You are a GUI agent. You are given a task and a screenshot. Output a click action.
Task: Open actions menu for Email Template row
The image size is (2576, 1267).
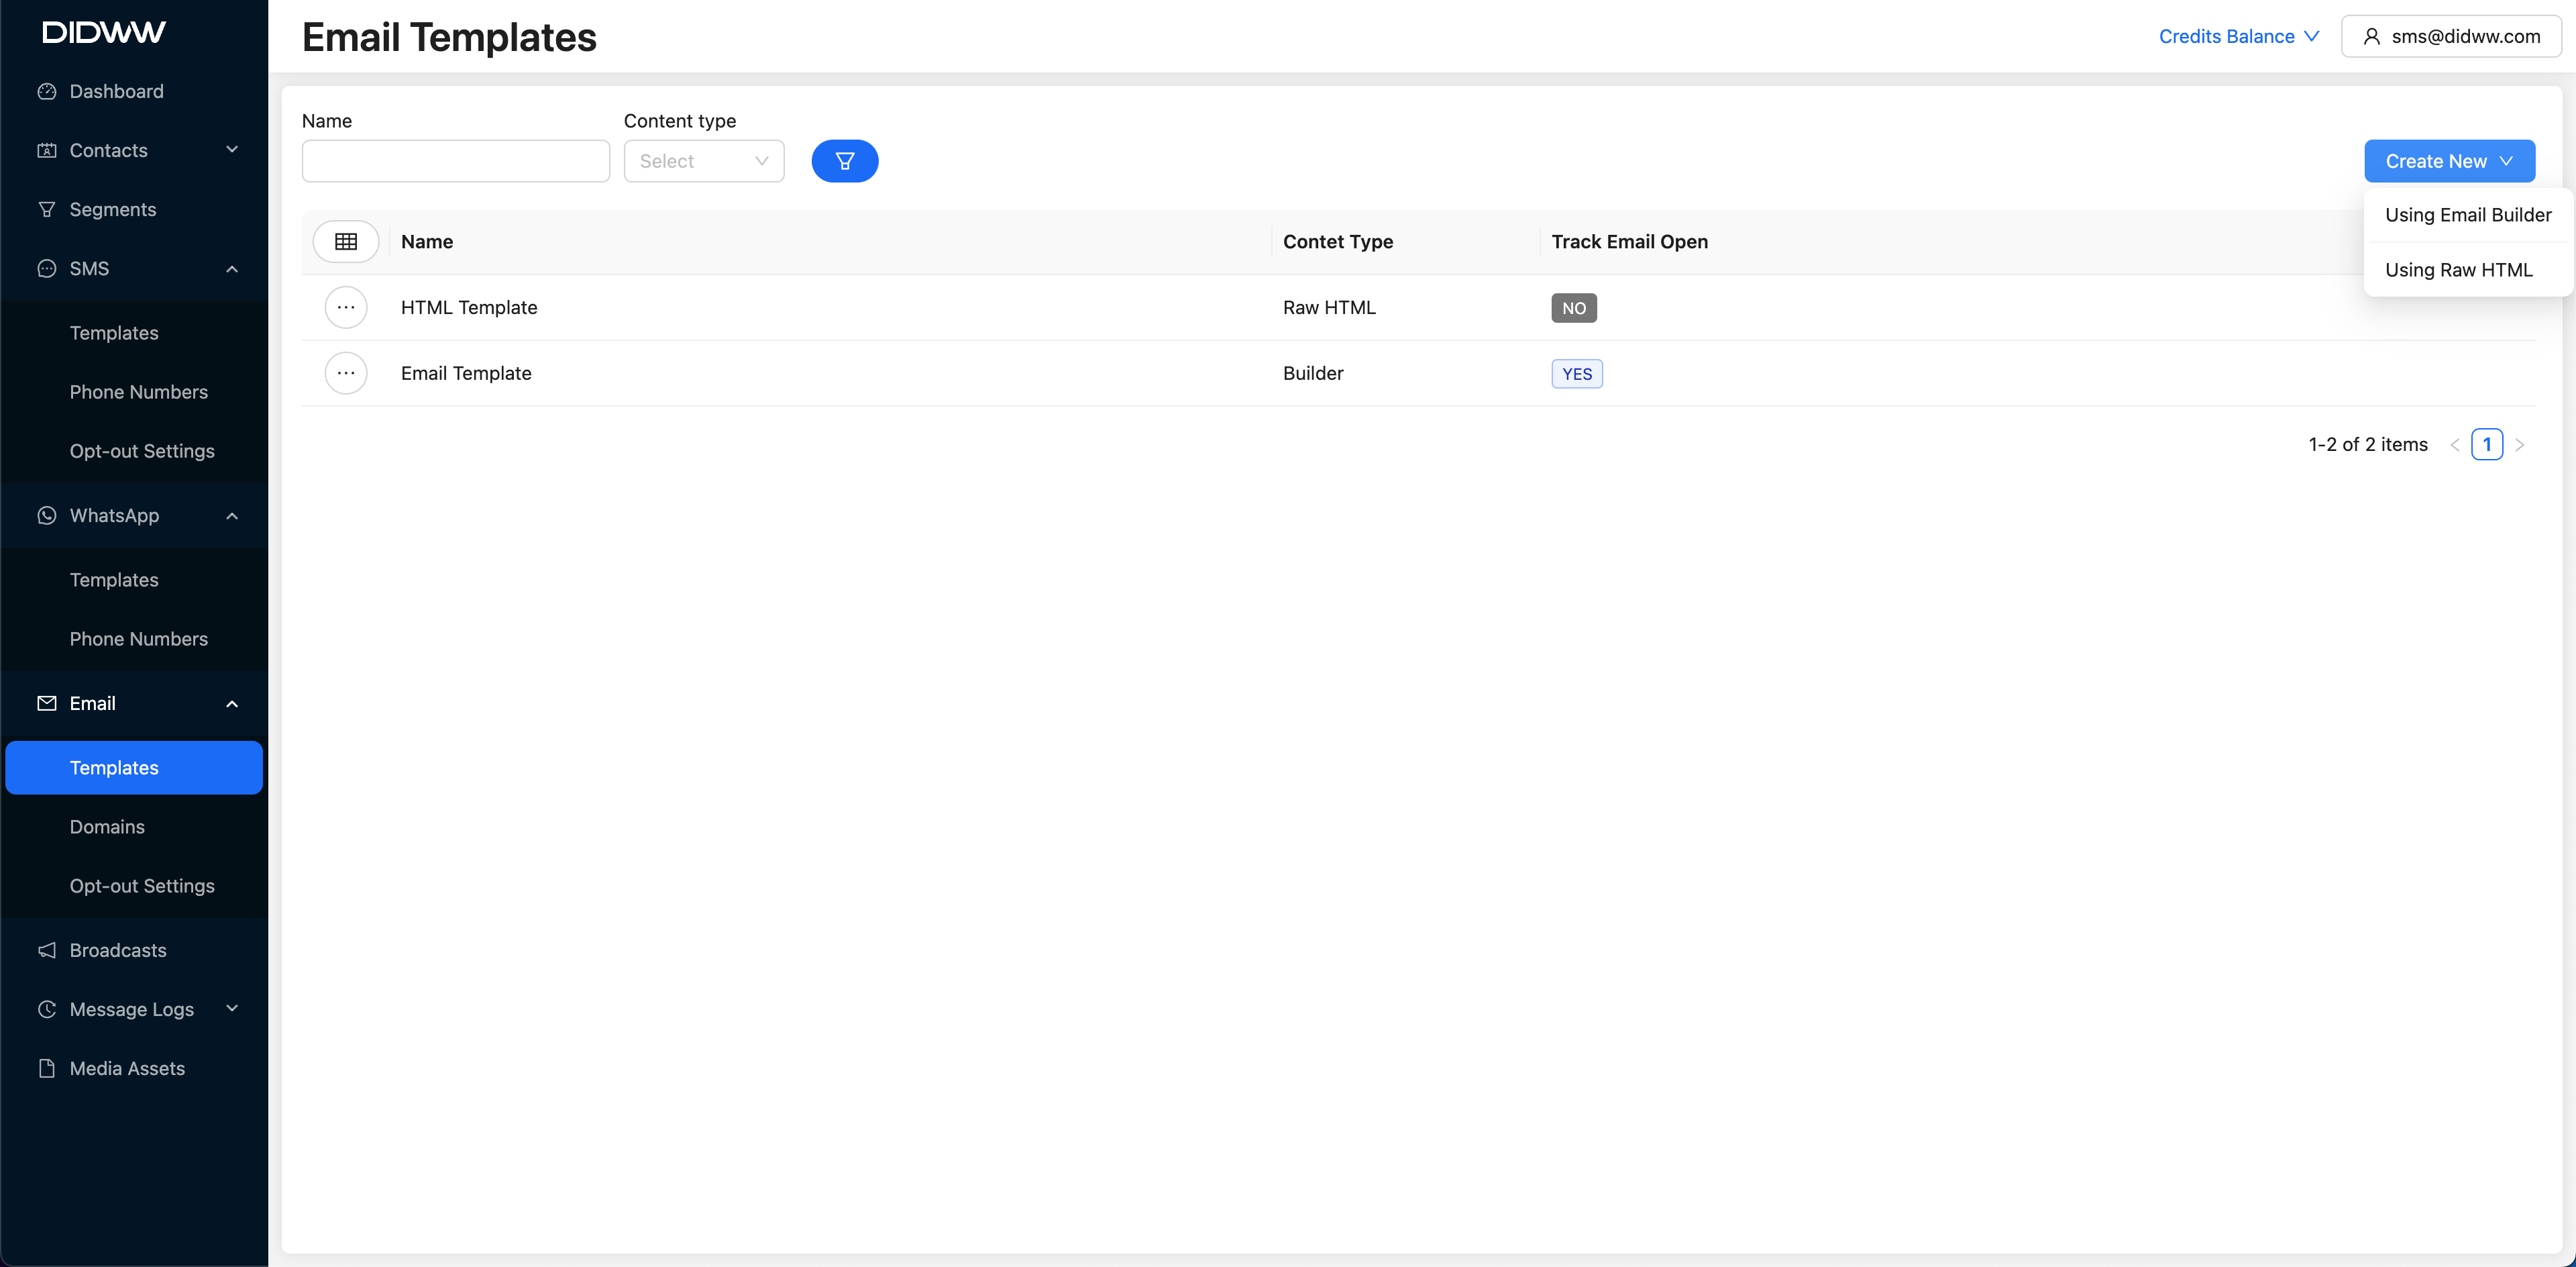[346, 373]
